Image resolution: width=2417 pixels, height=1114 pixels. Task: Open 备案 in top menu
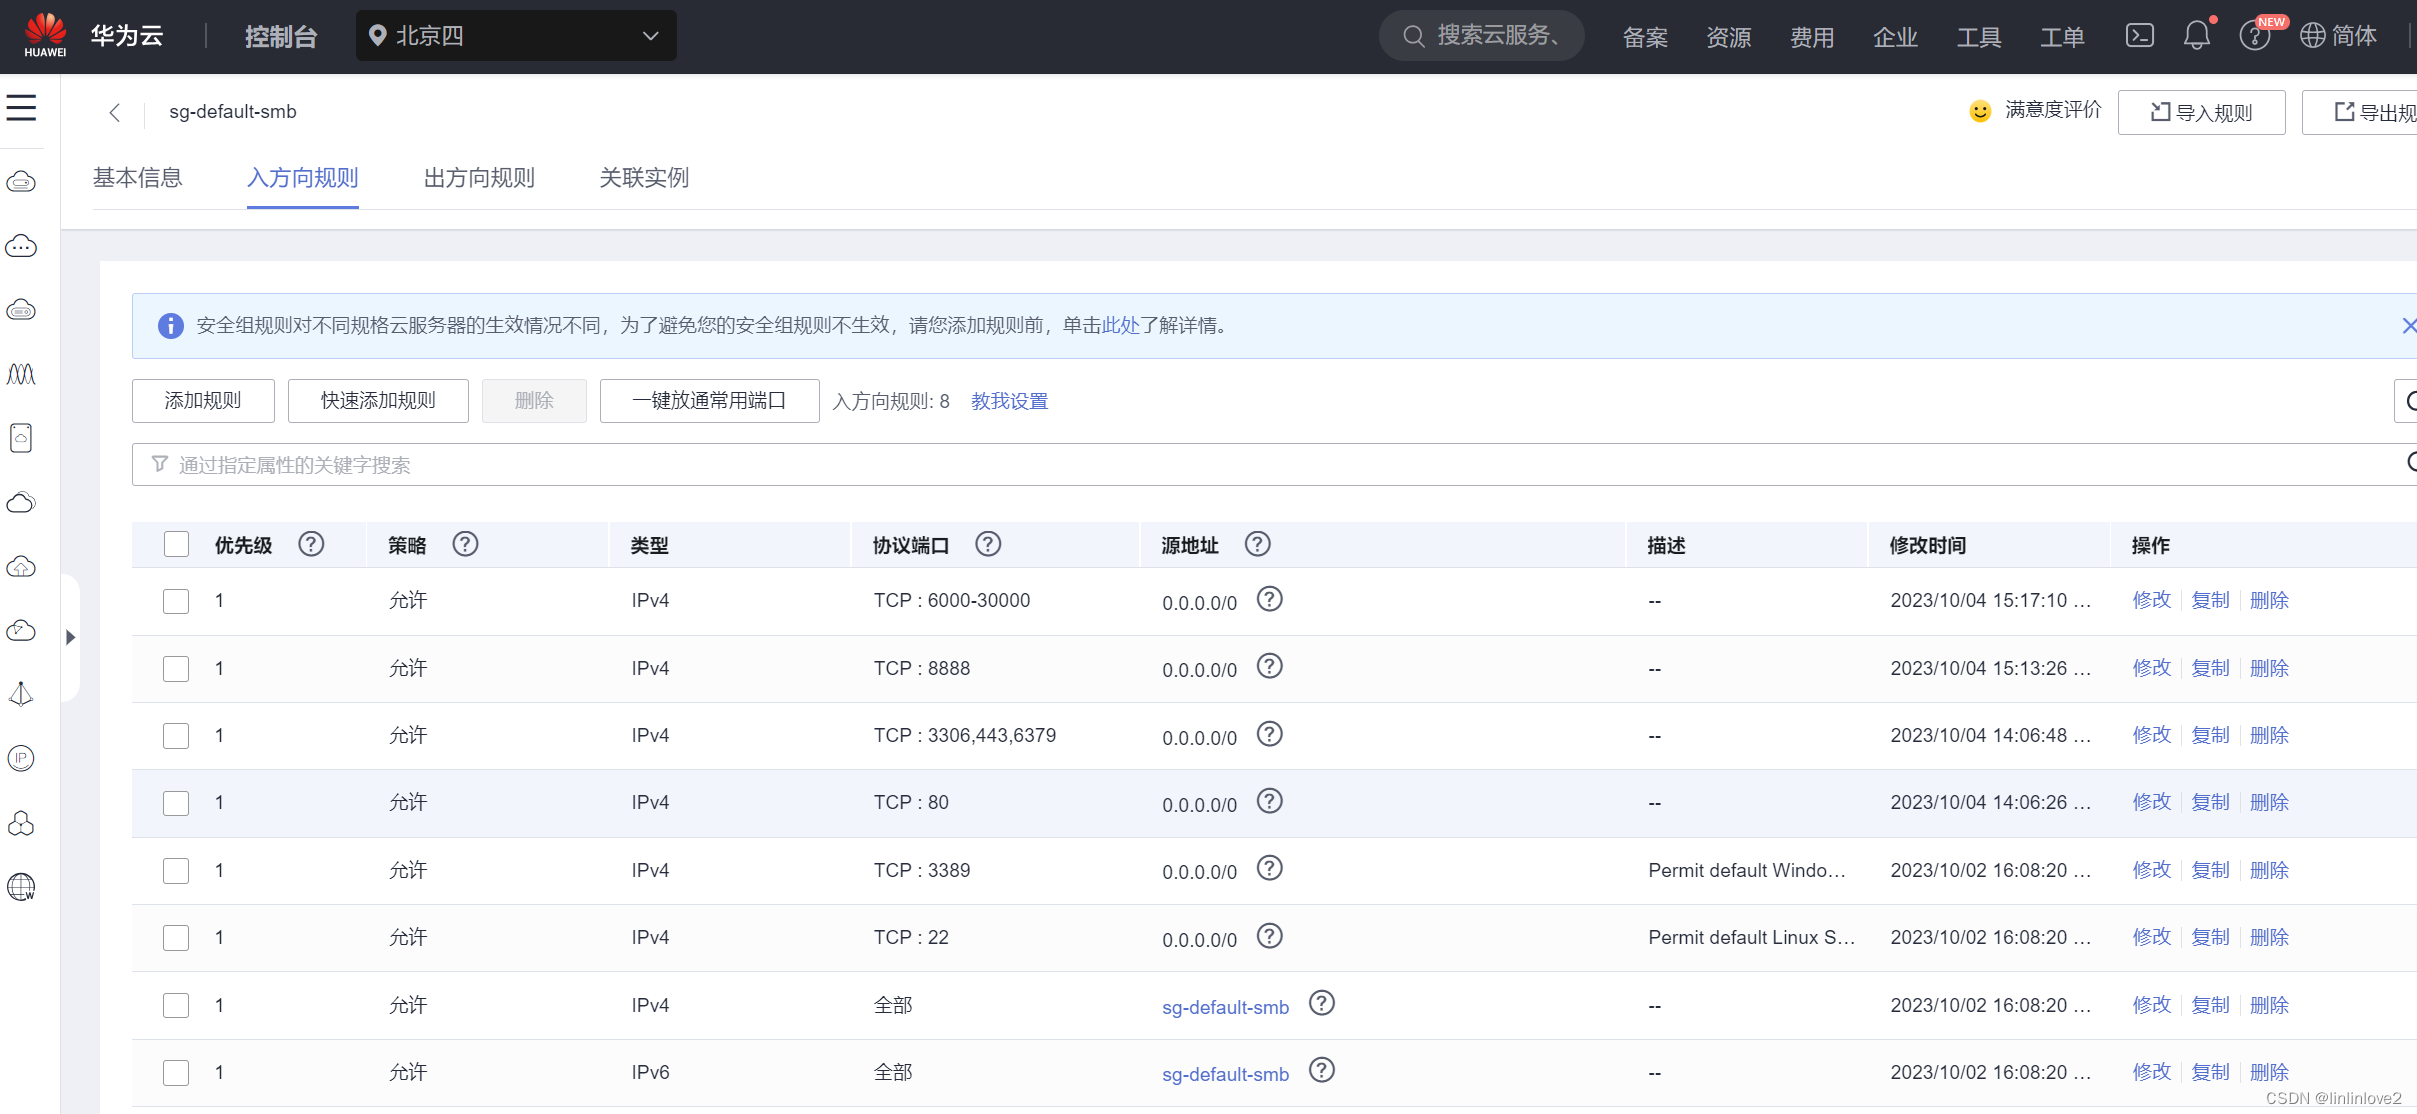pos(1645,37)
